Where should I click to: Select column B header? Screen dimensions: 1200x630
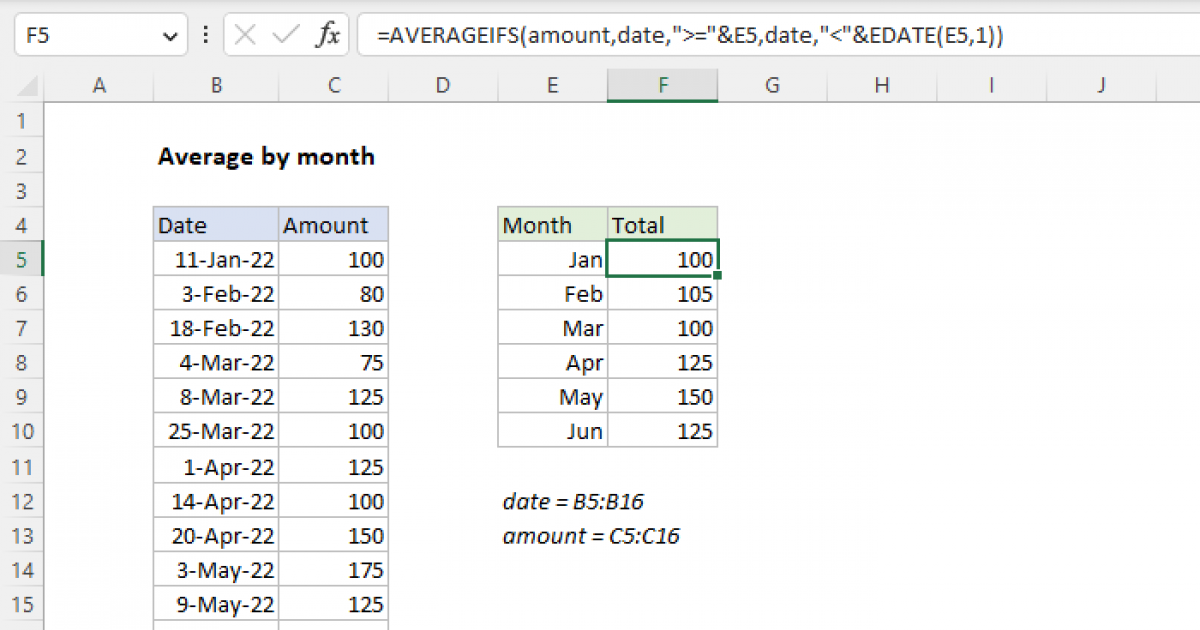point(216,86)
